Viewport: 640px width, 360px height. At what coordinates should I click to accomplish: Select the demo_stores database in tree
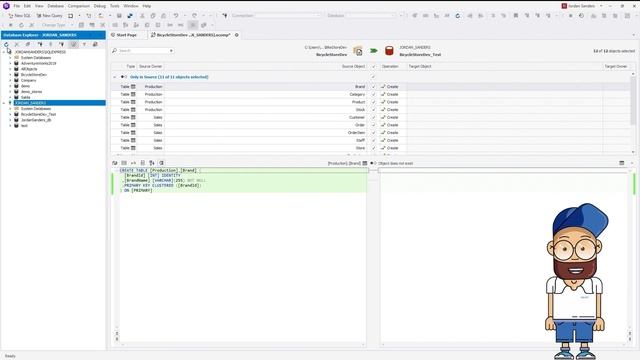point(31,92)
